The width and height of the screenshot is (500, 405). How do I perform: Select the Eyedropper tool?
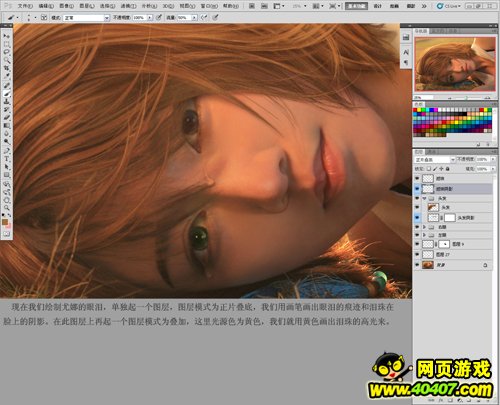[6, 76]
